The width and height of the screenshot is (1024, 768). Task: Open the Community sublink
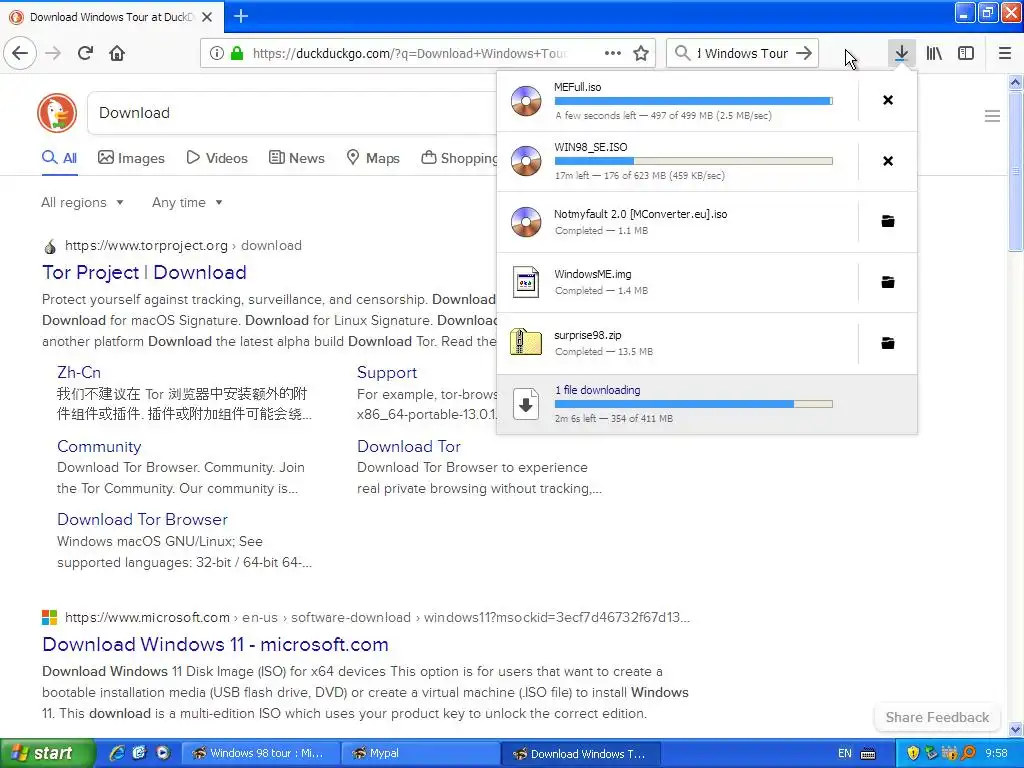click(x=99, y=446)
